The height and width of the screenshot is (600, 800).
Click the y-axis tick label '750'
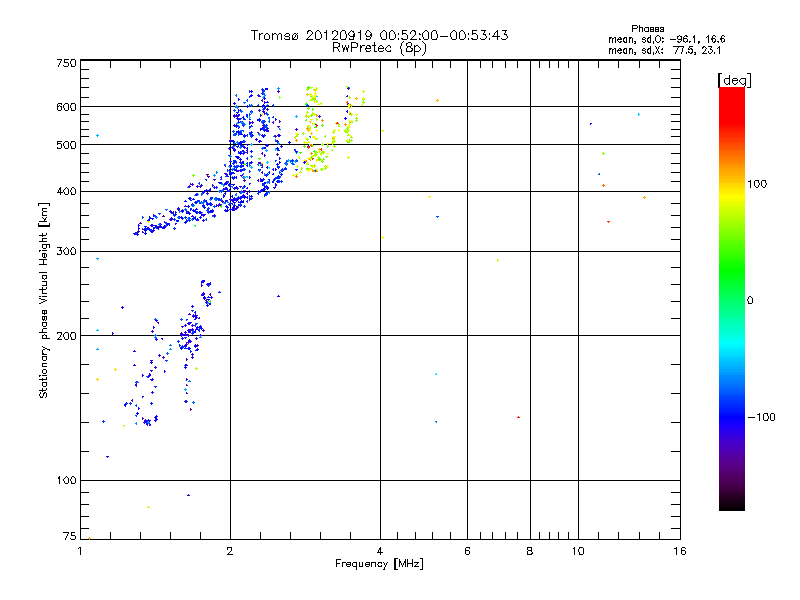[x=66, y=63]
